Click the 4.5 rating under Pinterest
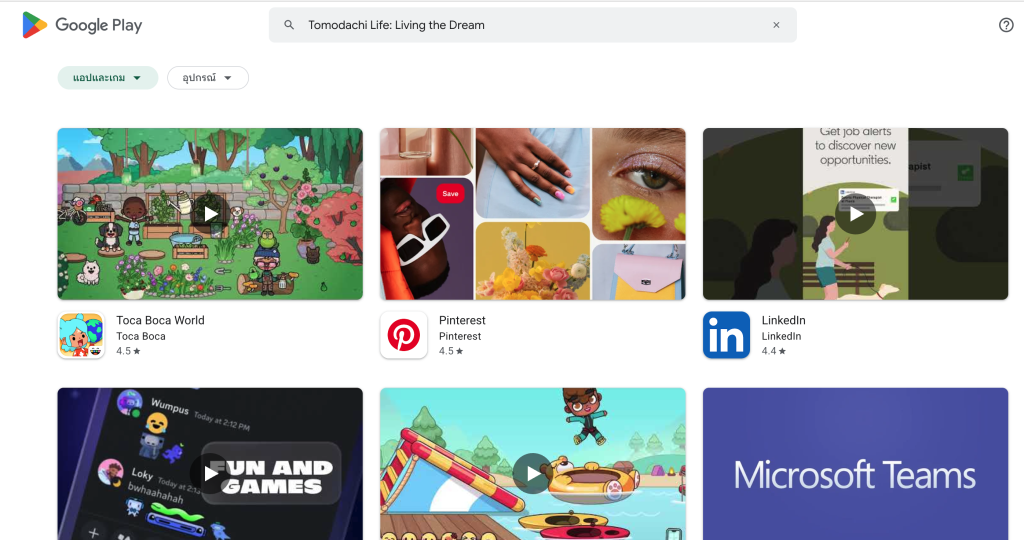 (451, 351)
